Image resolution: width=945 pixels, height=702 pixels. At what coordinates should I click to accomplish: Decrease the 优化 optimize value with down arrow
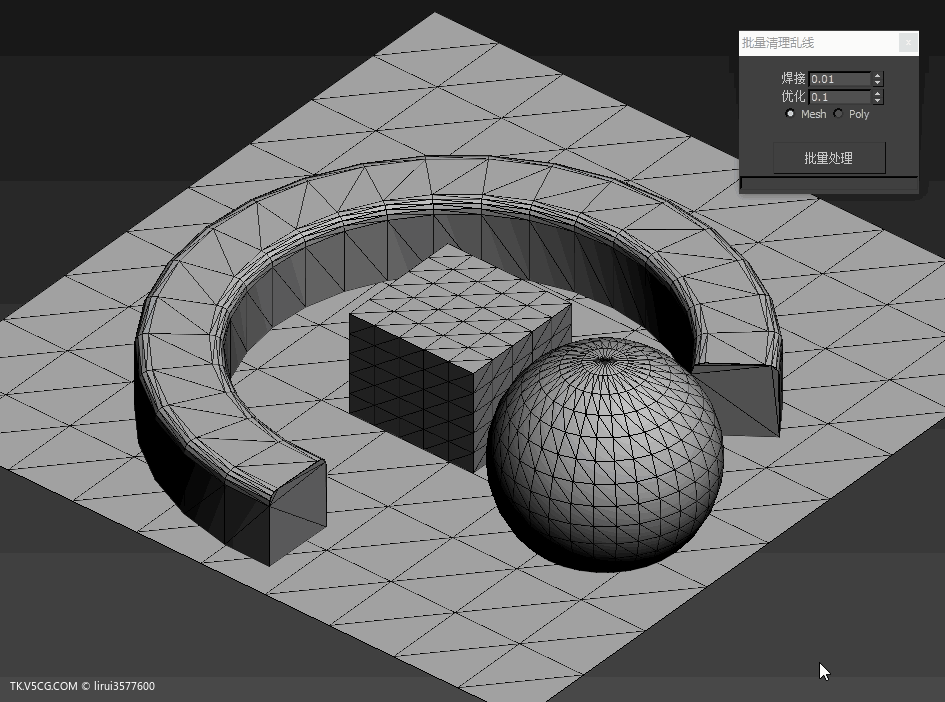click(x=878, y=101)
